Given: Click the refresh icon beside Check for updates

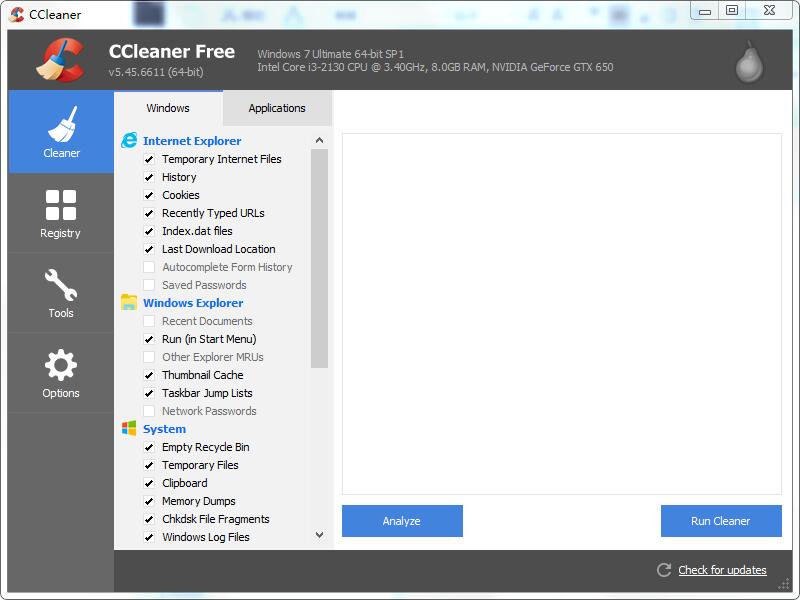Looking at the screenshot, I should pos(663,570).
